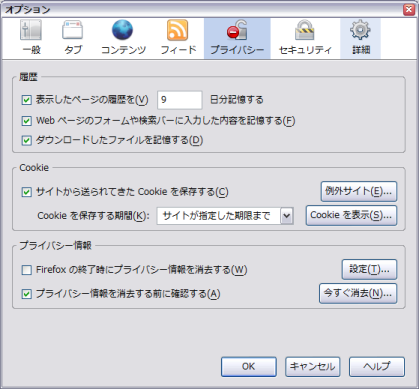The width and height of the screenshot is (419, 389).
Task: Open the Cookie を保存する期間 dropdown
Action: coord(225,216)
